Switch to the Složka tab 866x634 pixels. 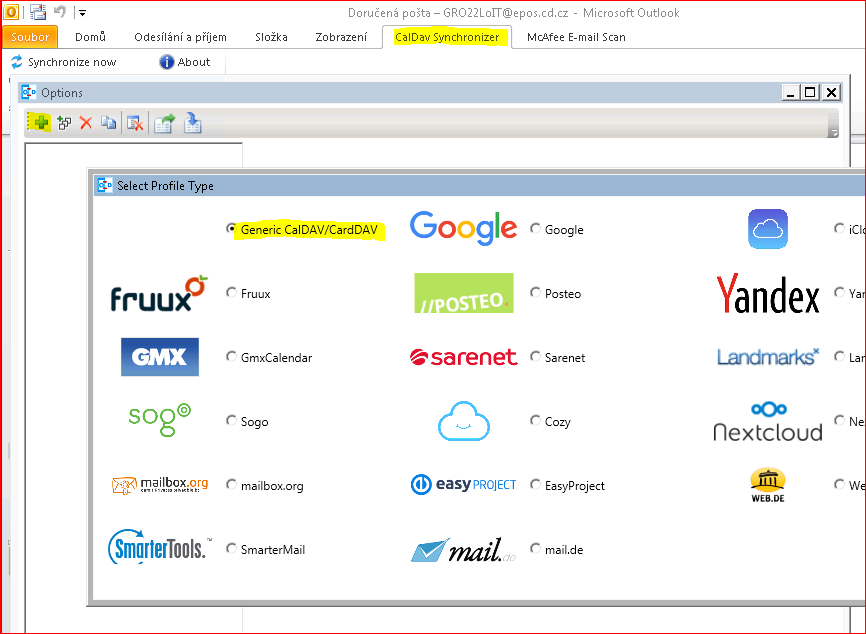click(x=271, y=37)
